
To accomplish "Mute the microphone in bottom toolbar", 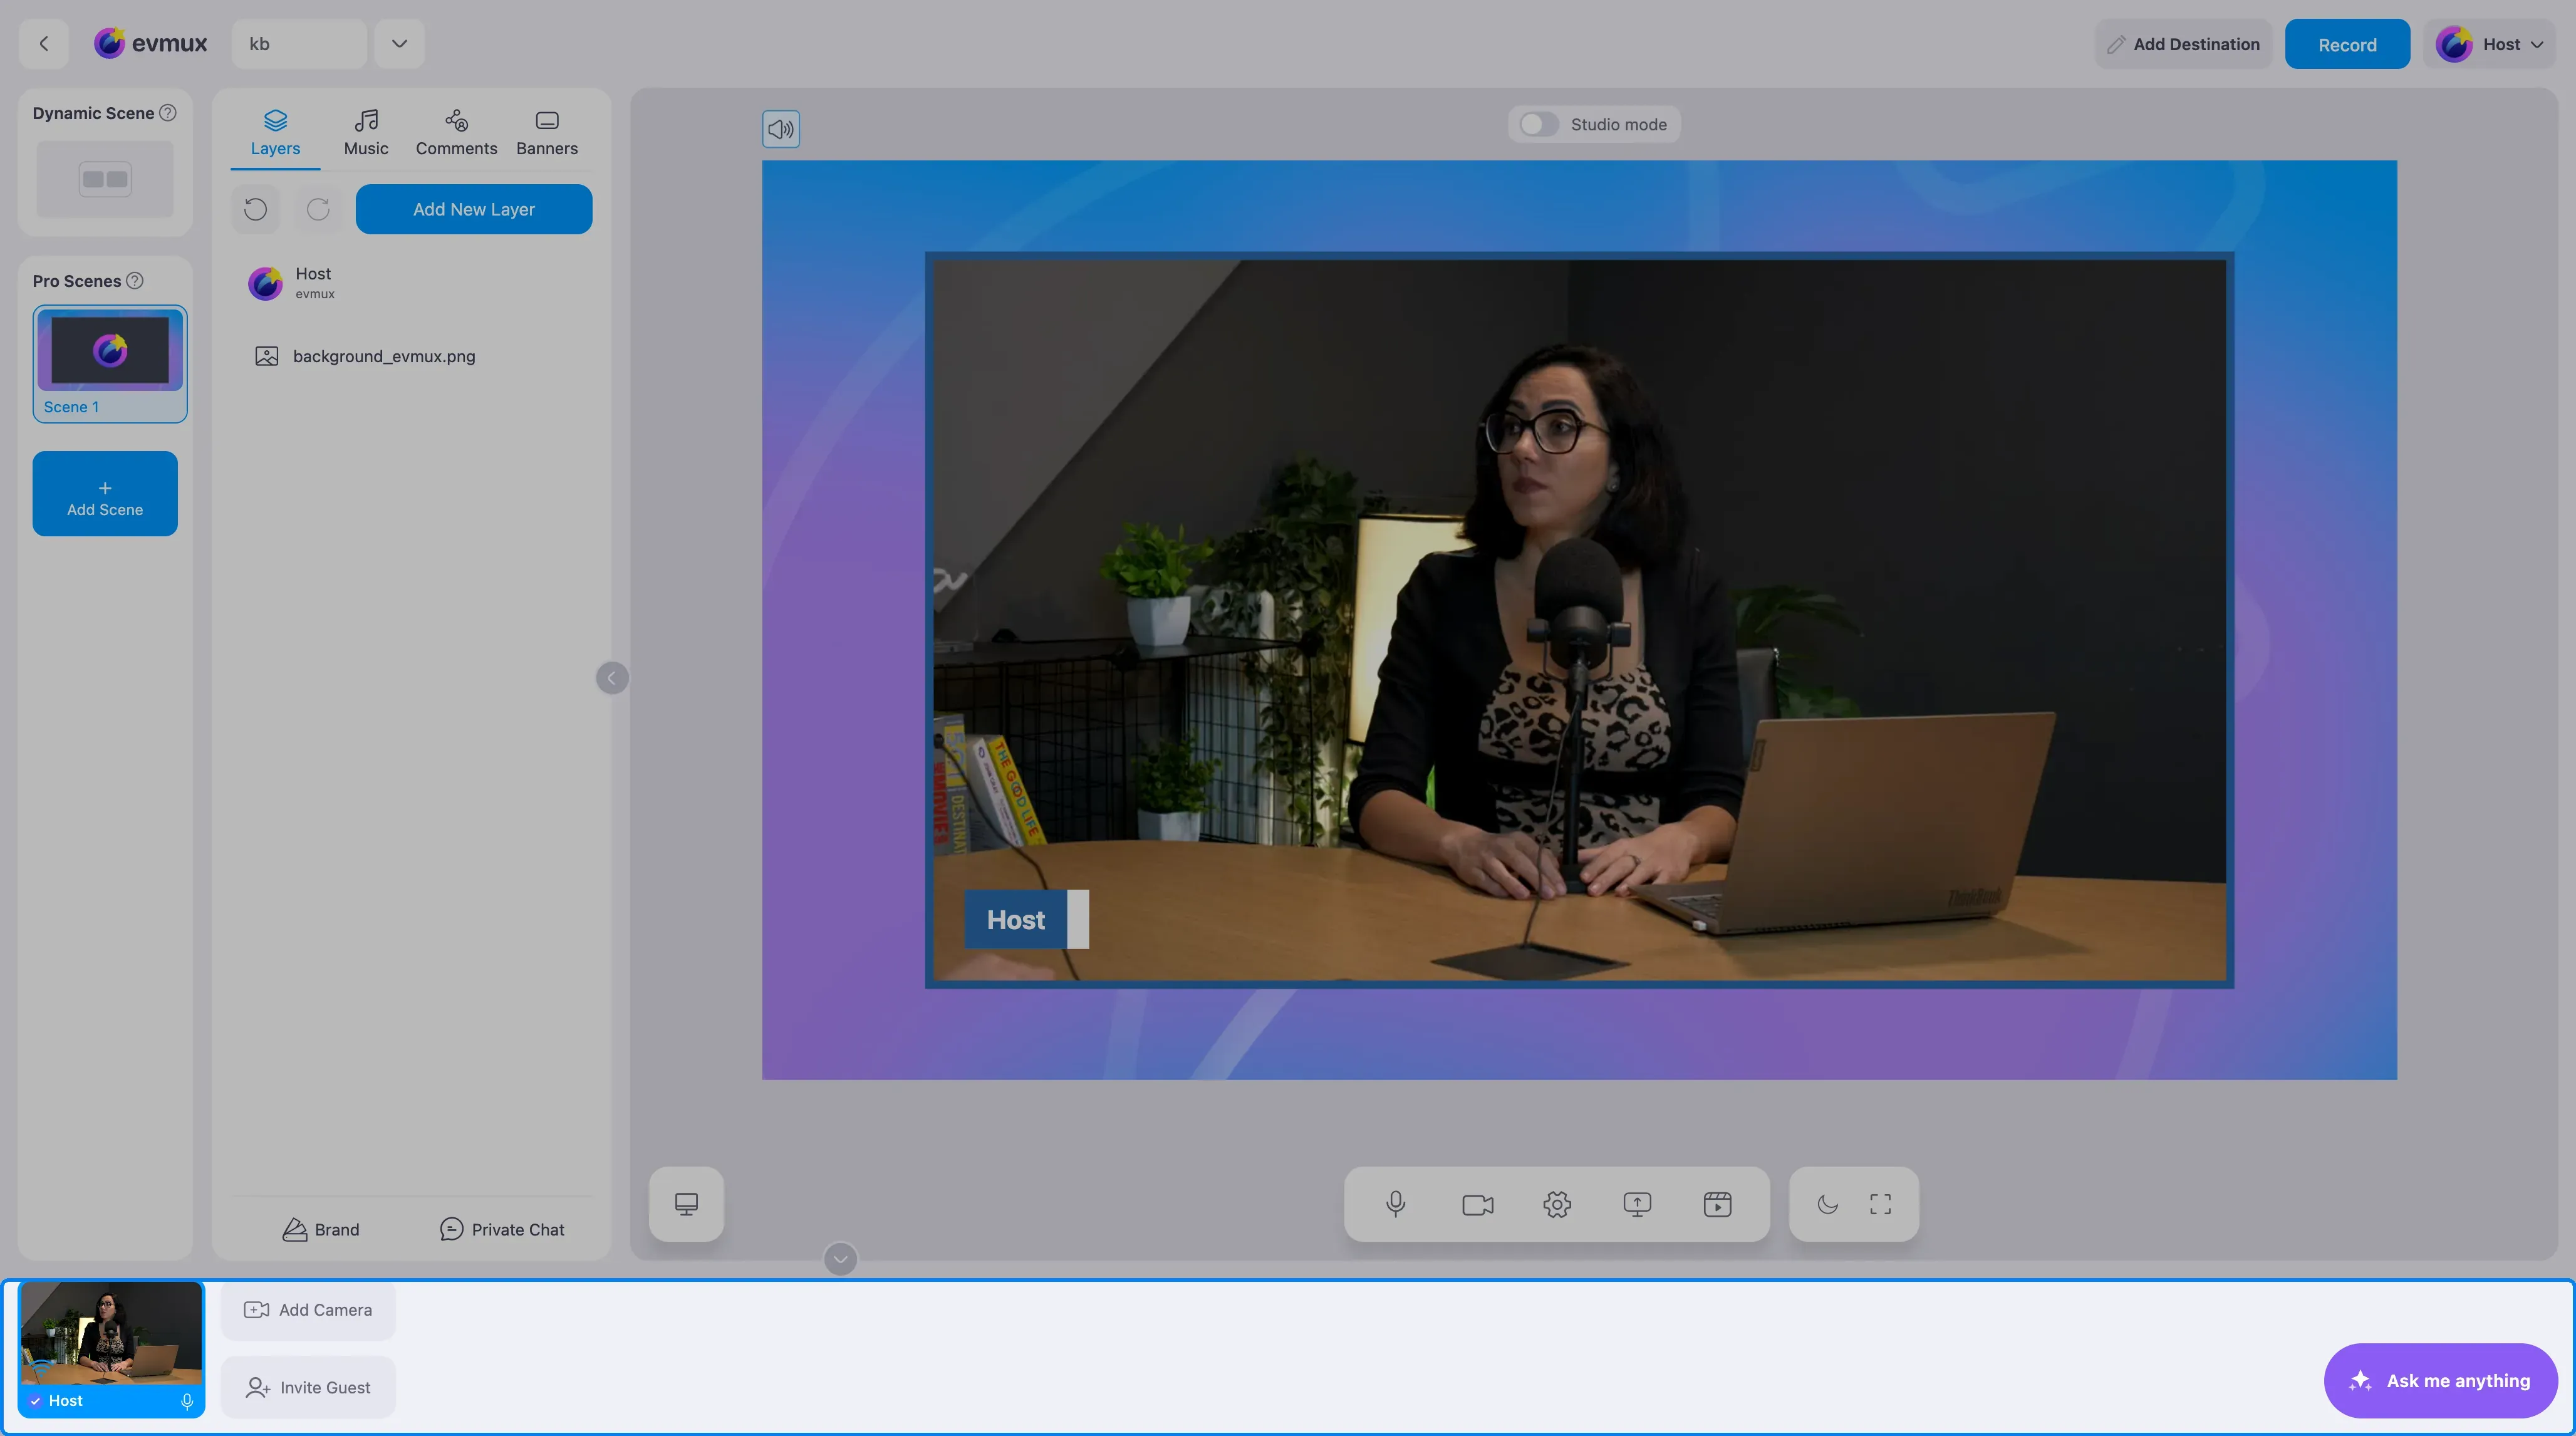I will 1396,1204.
